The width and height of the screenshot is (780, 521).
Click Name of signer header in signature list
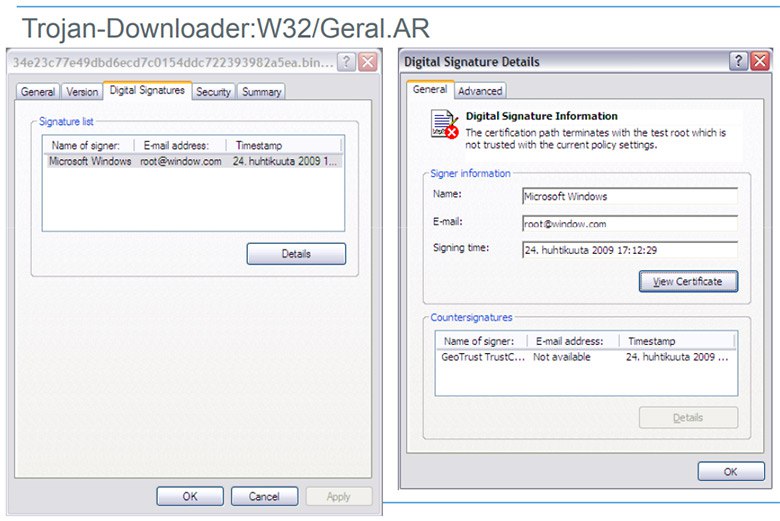[89, 146]
